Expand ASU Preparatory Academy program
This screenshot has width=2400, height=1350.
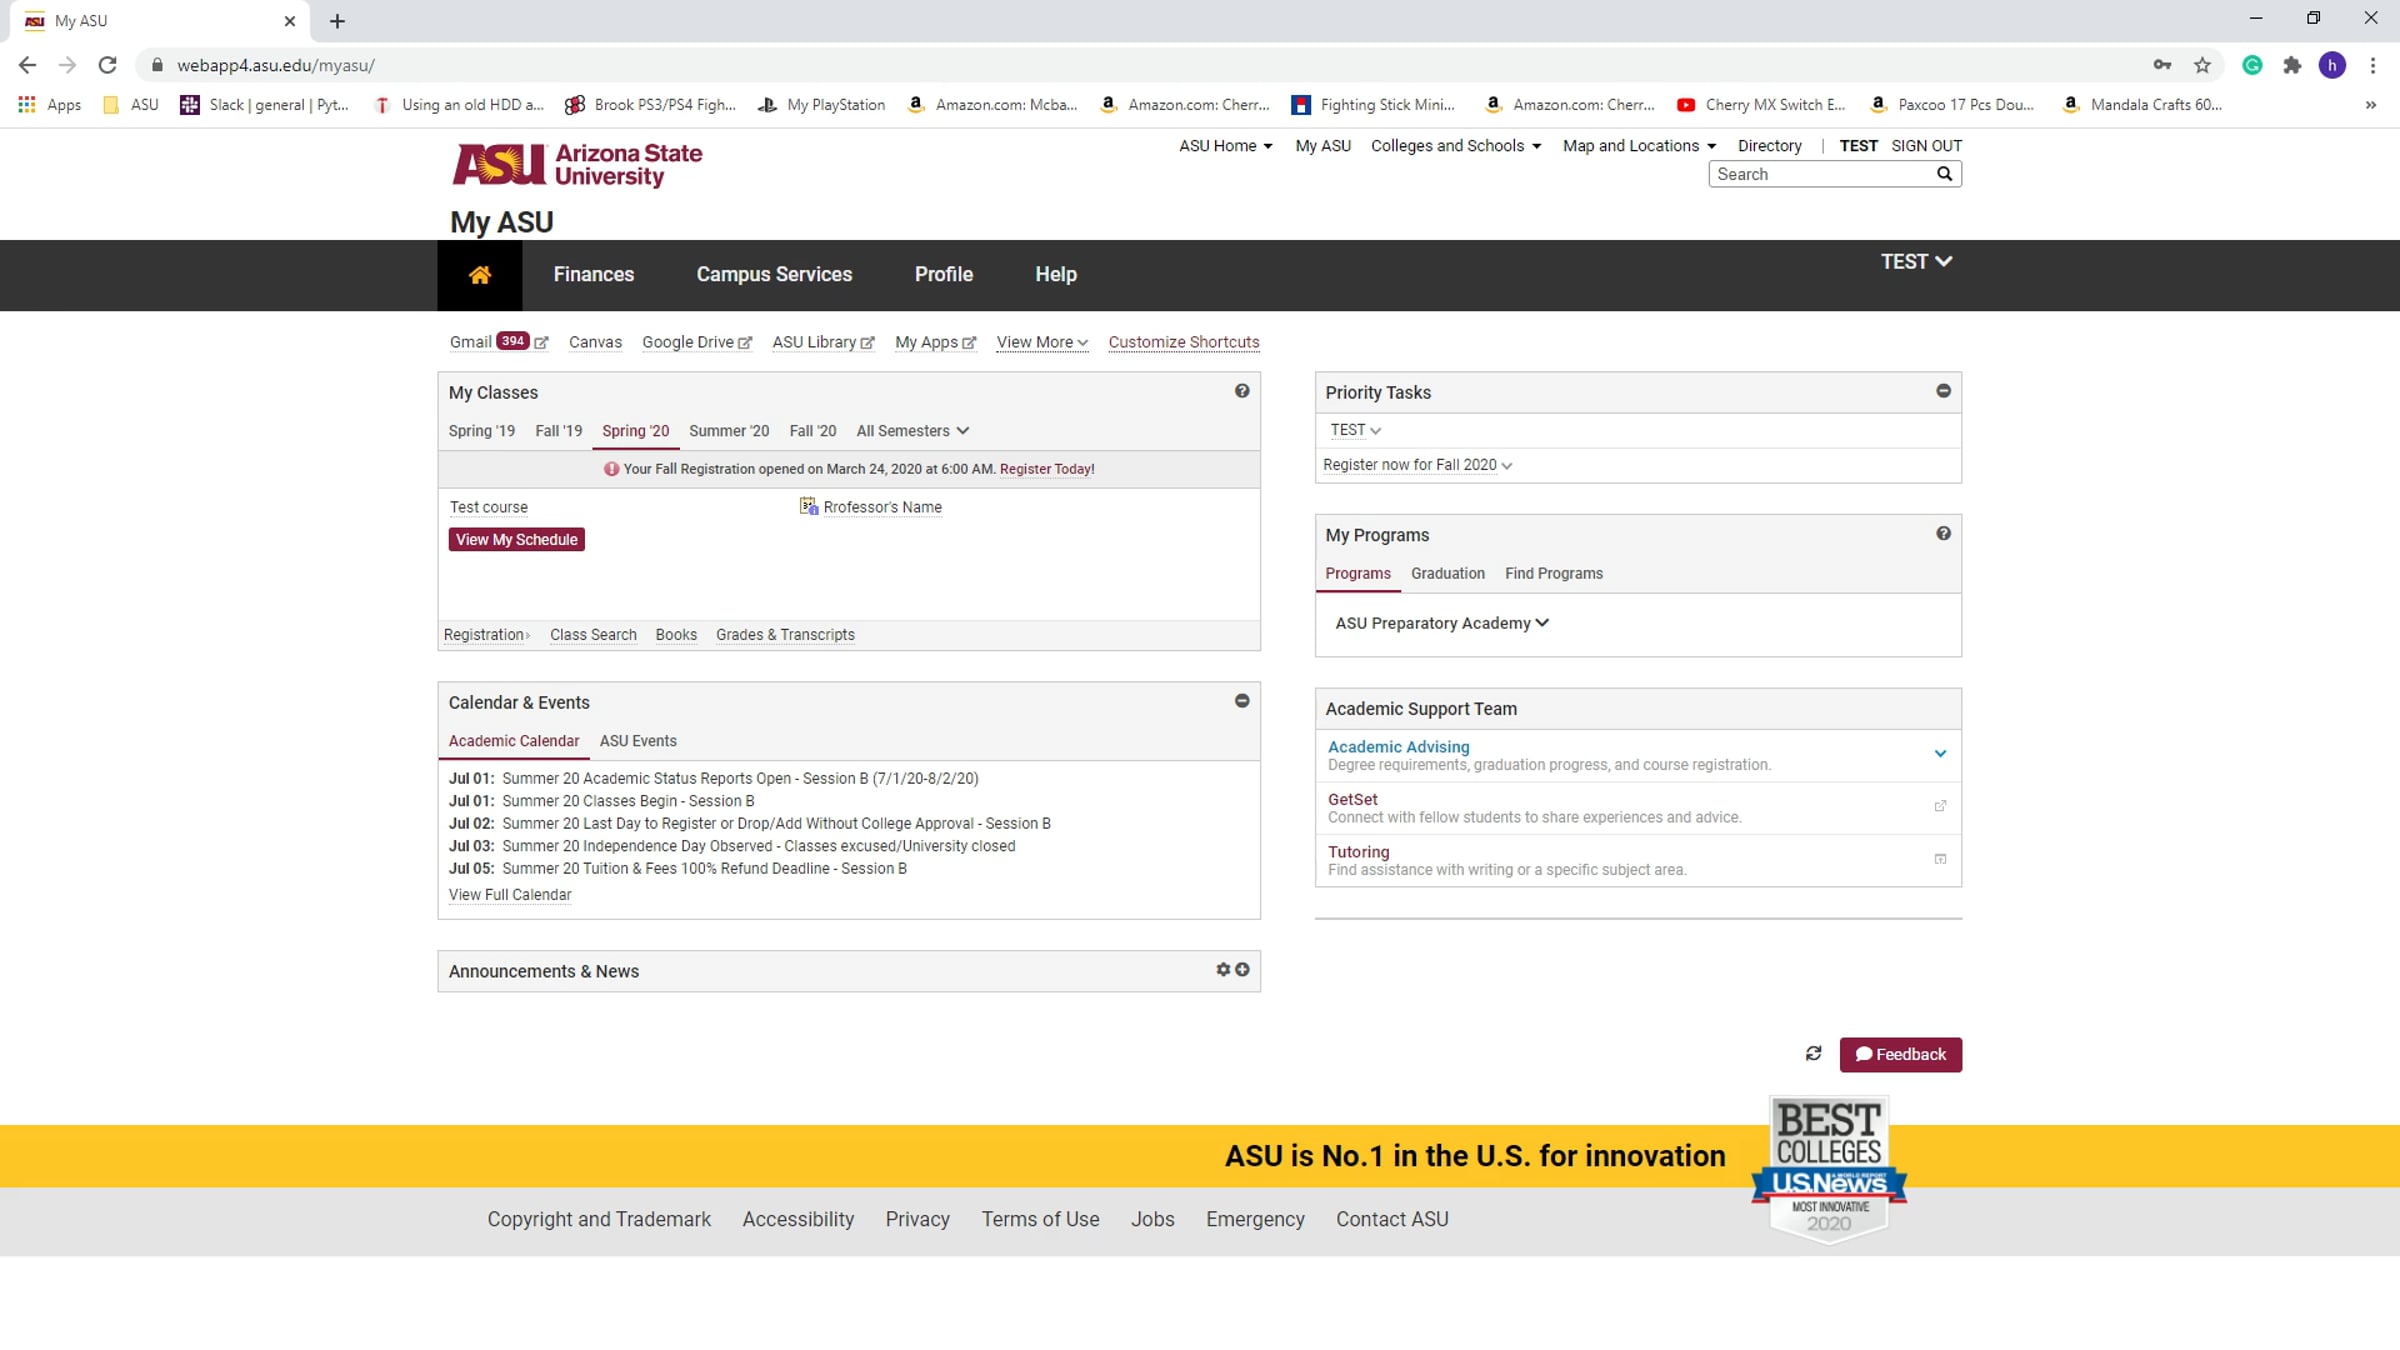pyautogui.click(x=1442, y=623)
